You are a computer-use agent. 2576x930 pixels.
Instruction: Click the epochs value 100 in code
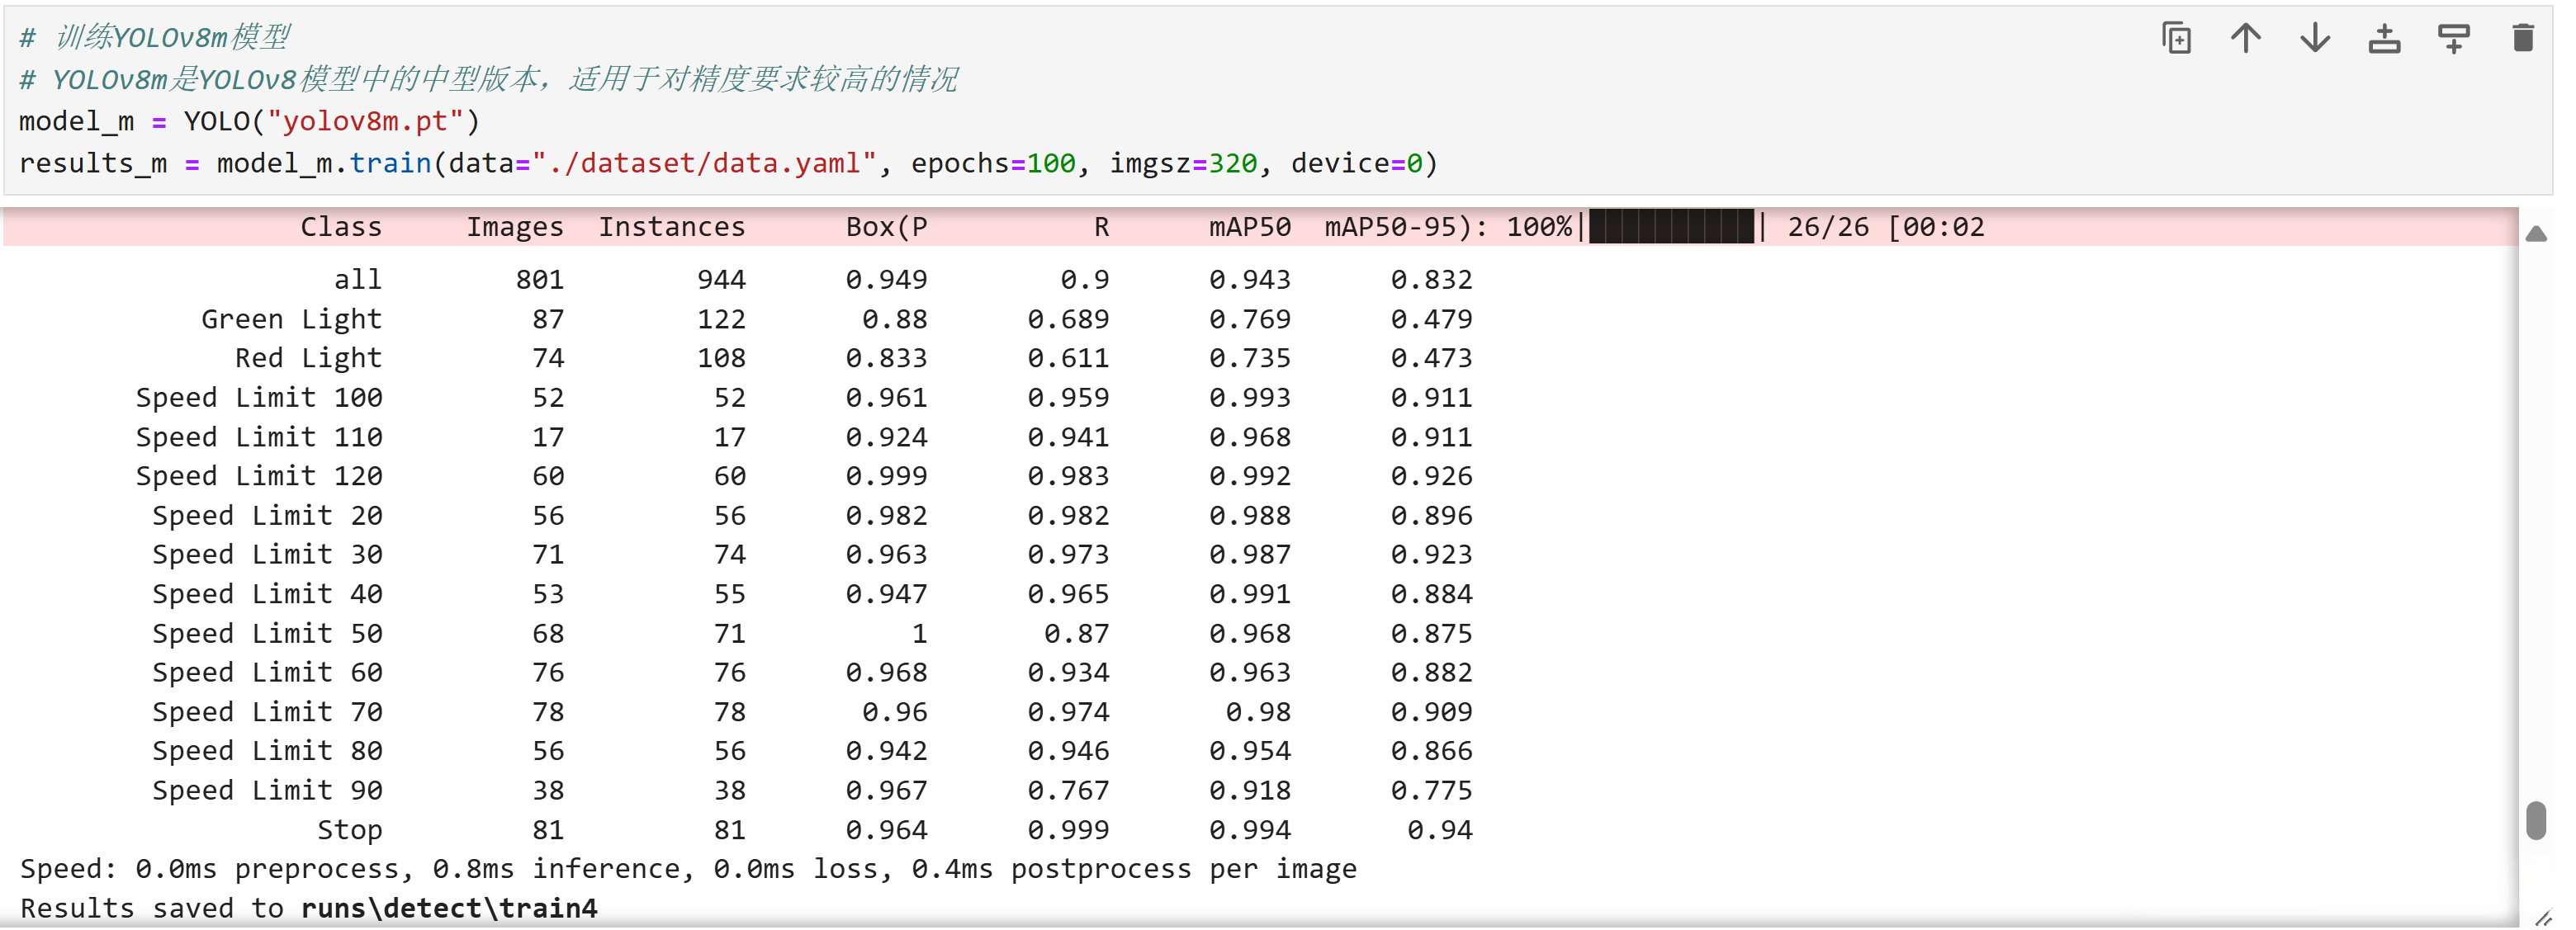coord(1051,163)
